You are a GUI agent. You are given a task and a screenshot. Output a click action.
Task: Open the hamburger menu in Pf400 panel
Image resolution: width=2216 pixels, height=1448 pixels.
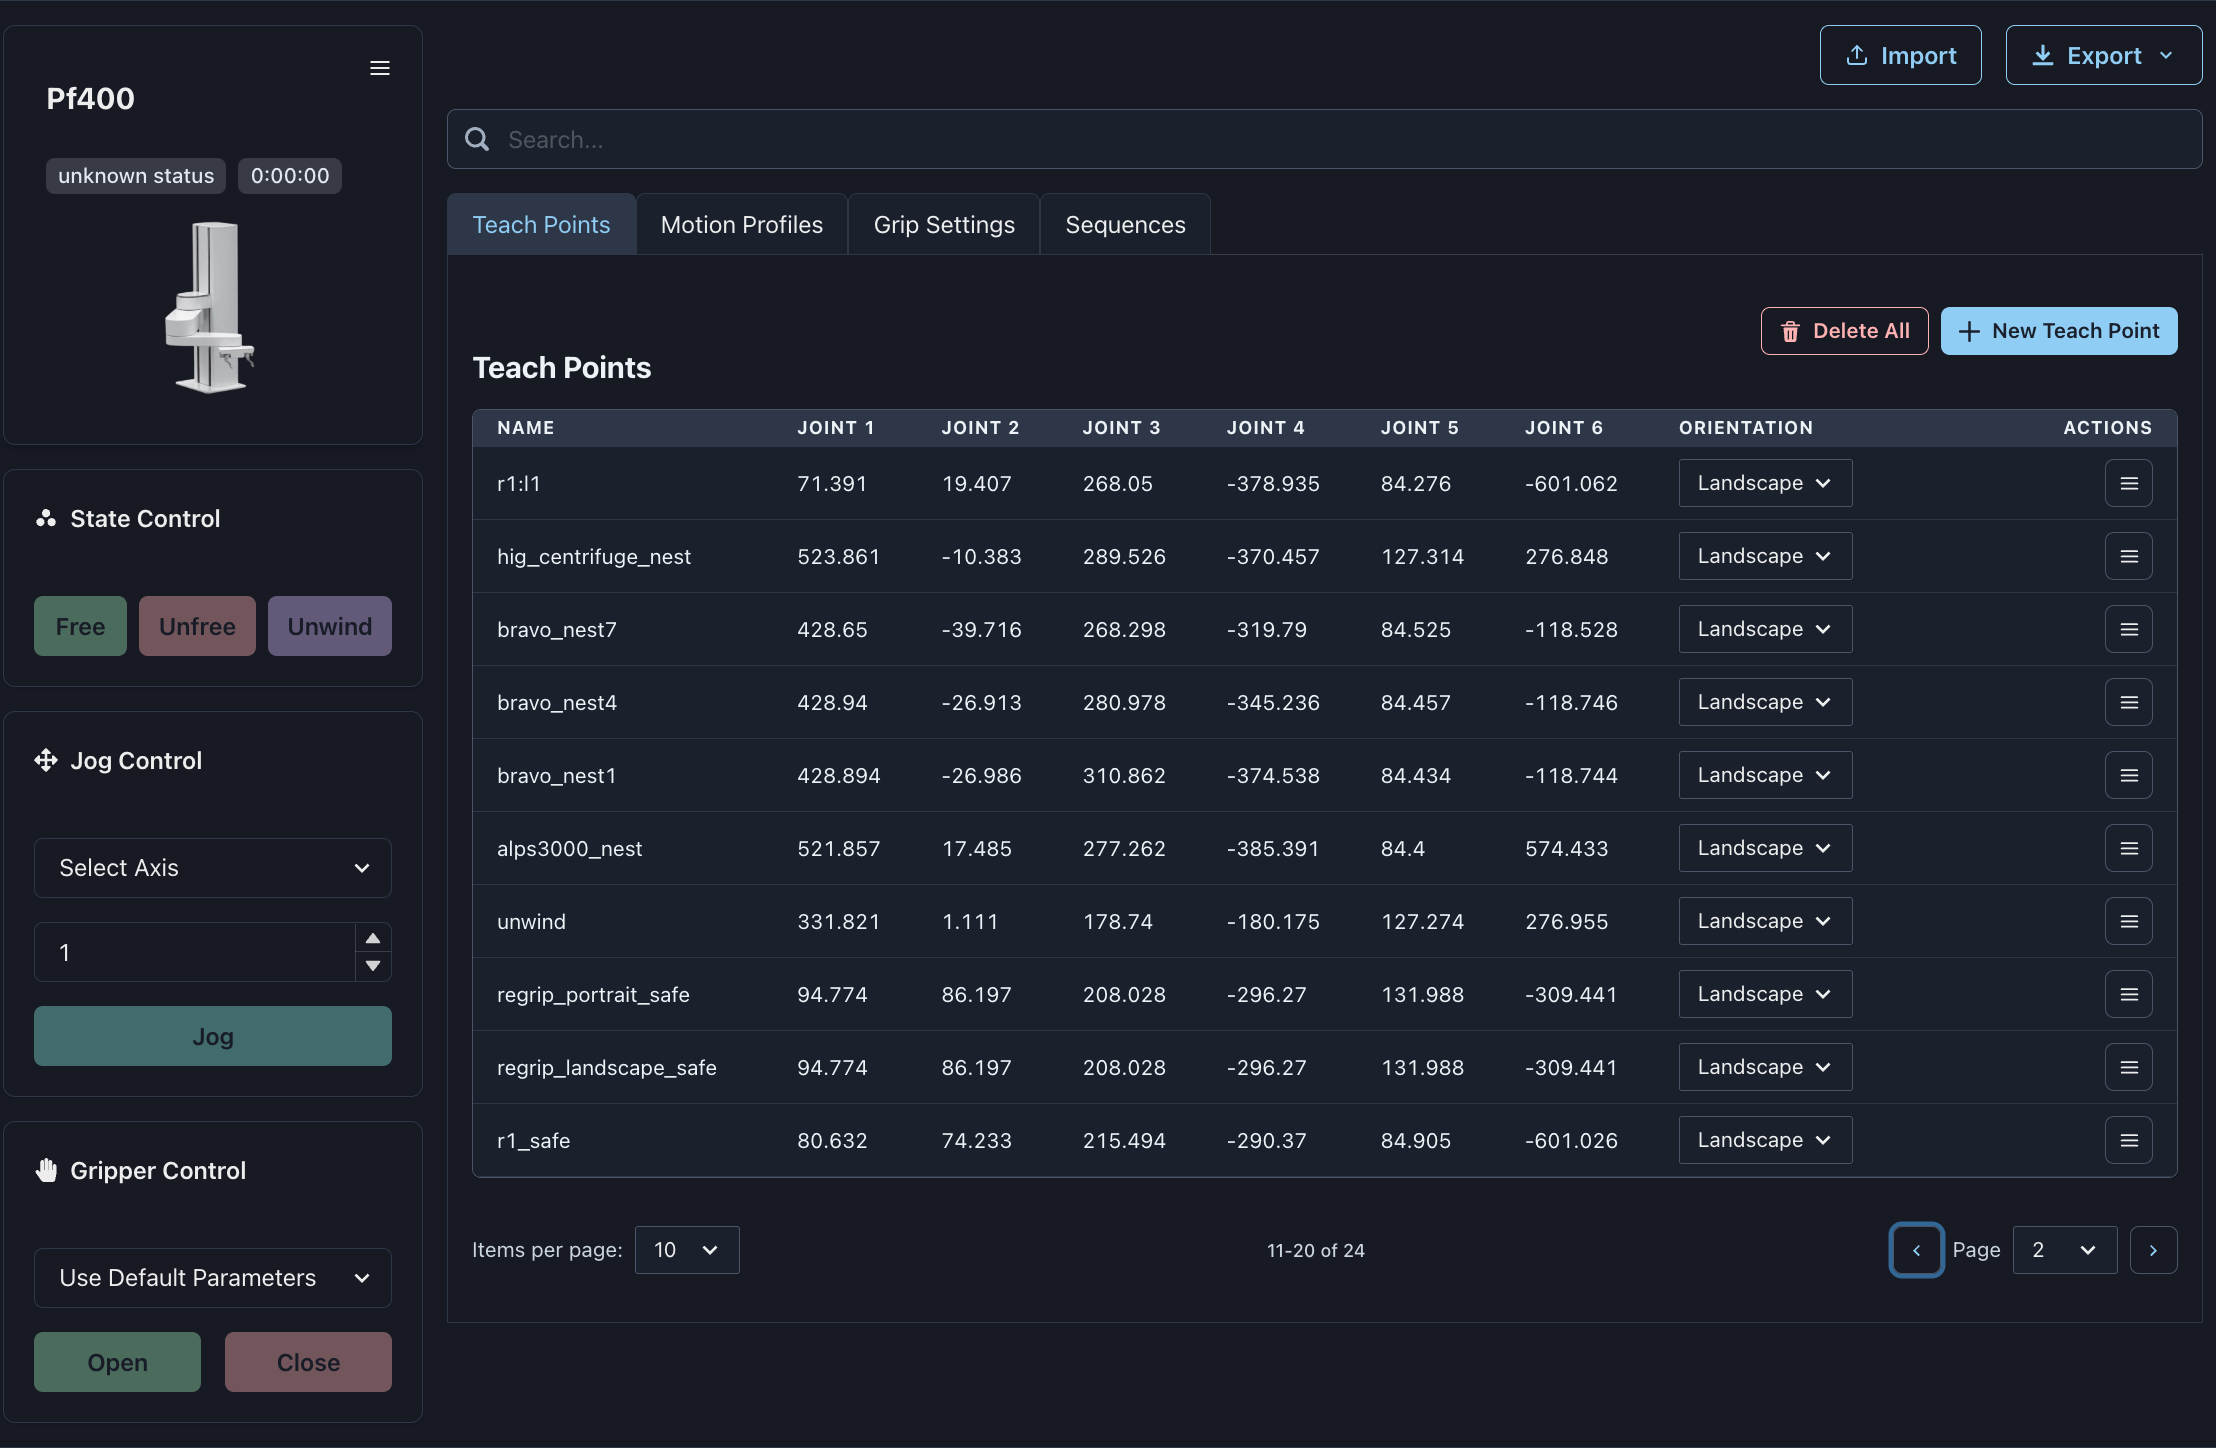380,68
